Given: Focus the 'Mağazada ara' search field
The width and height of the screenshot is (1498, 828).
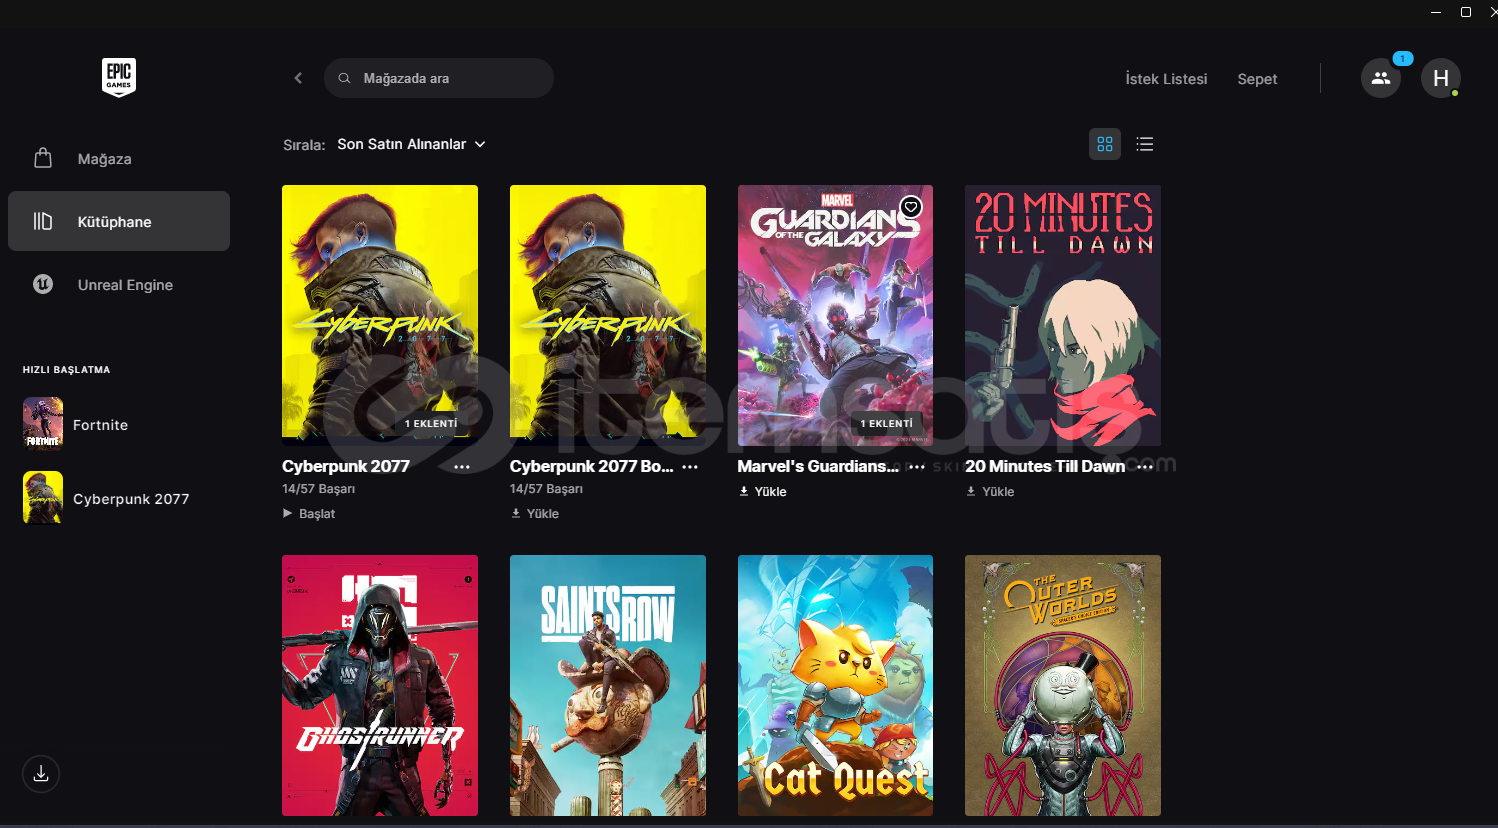Looking at the screenshot, I should click(438, 78).
